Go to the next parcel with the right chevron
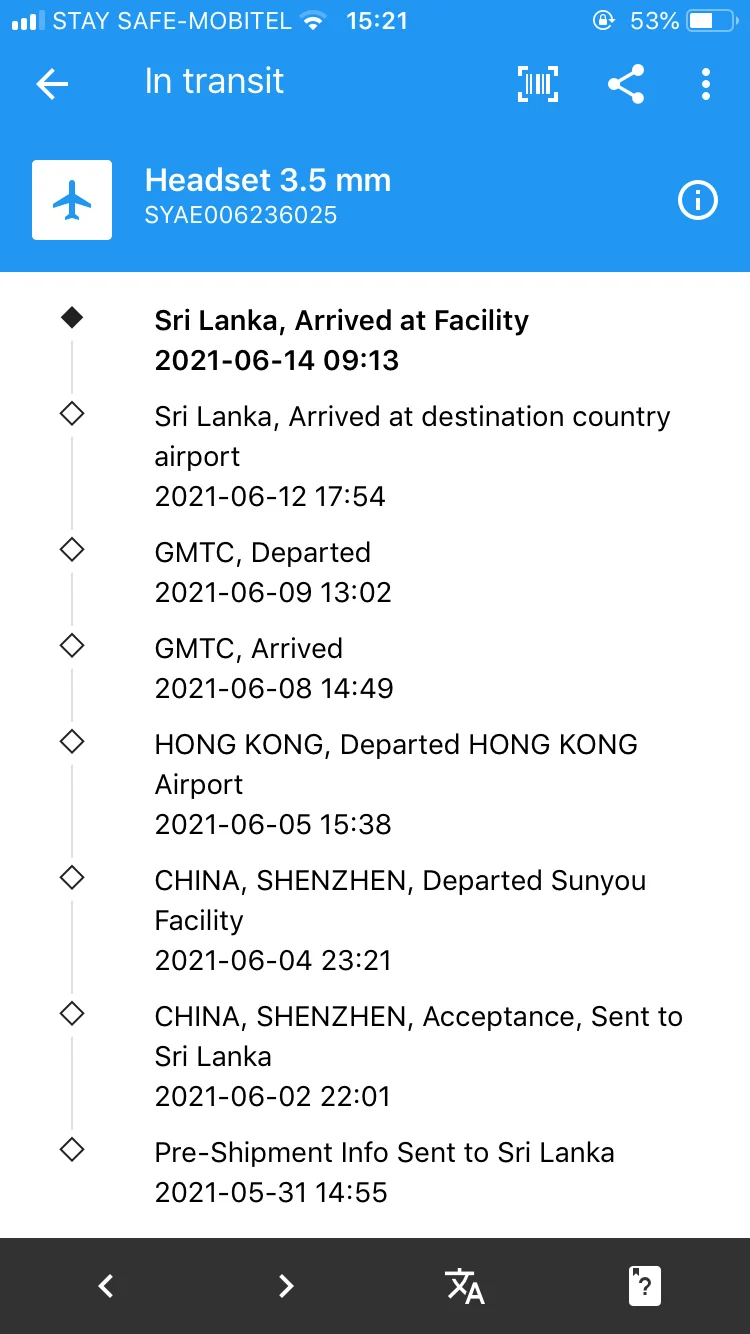750x1334 pixels. (286, 1286)
